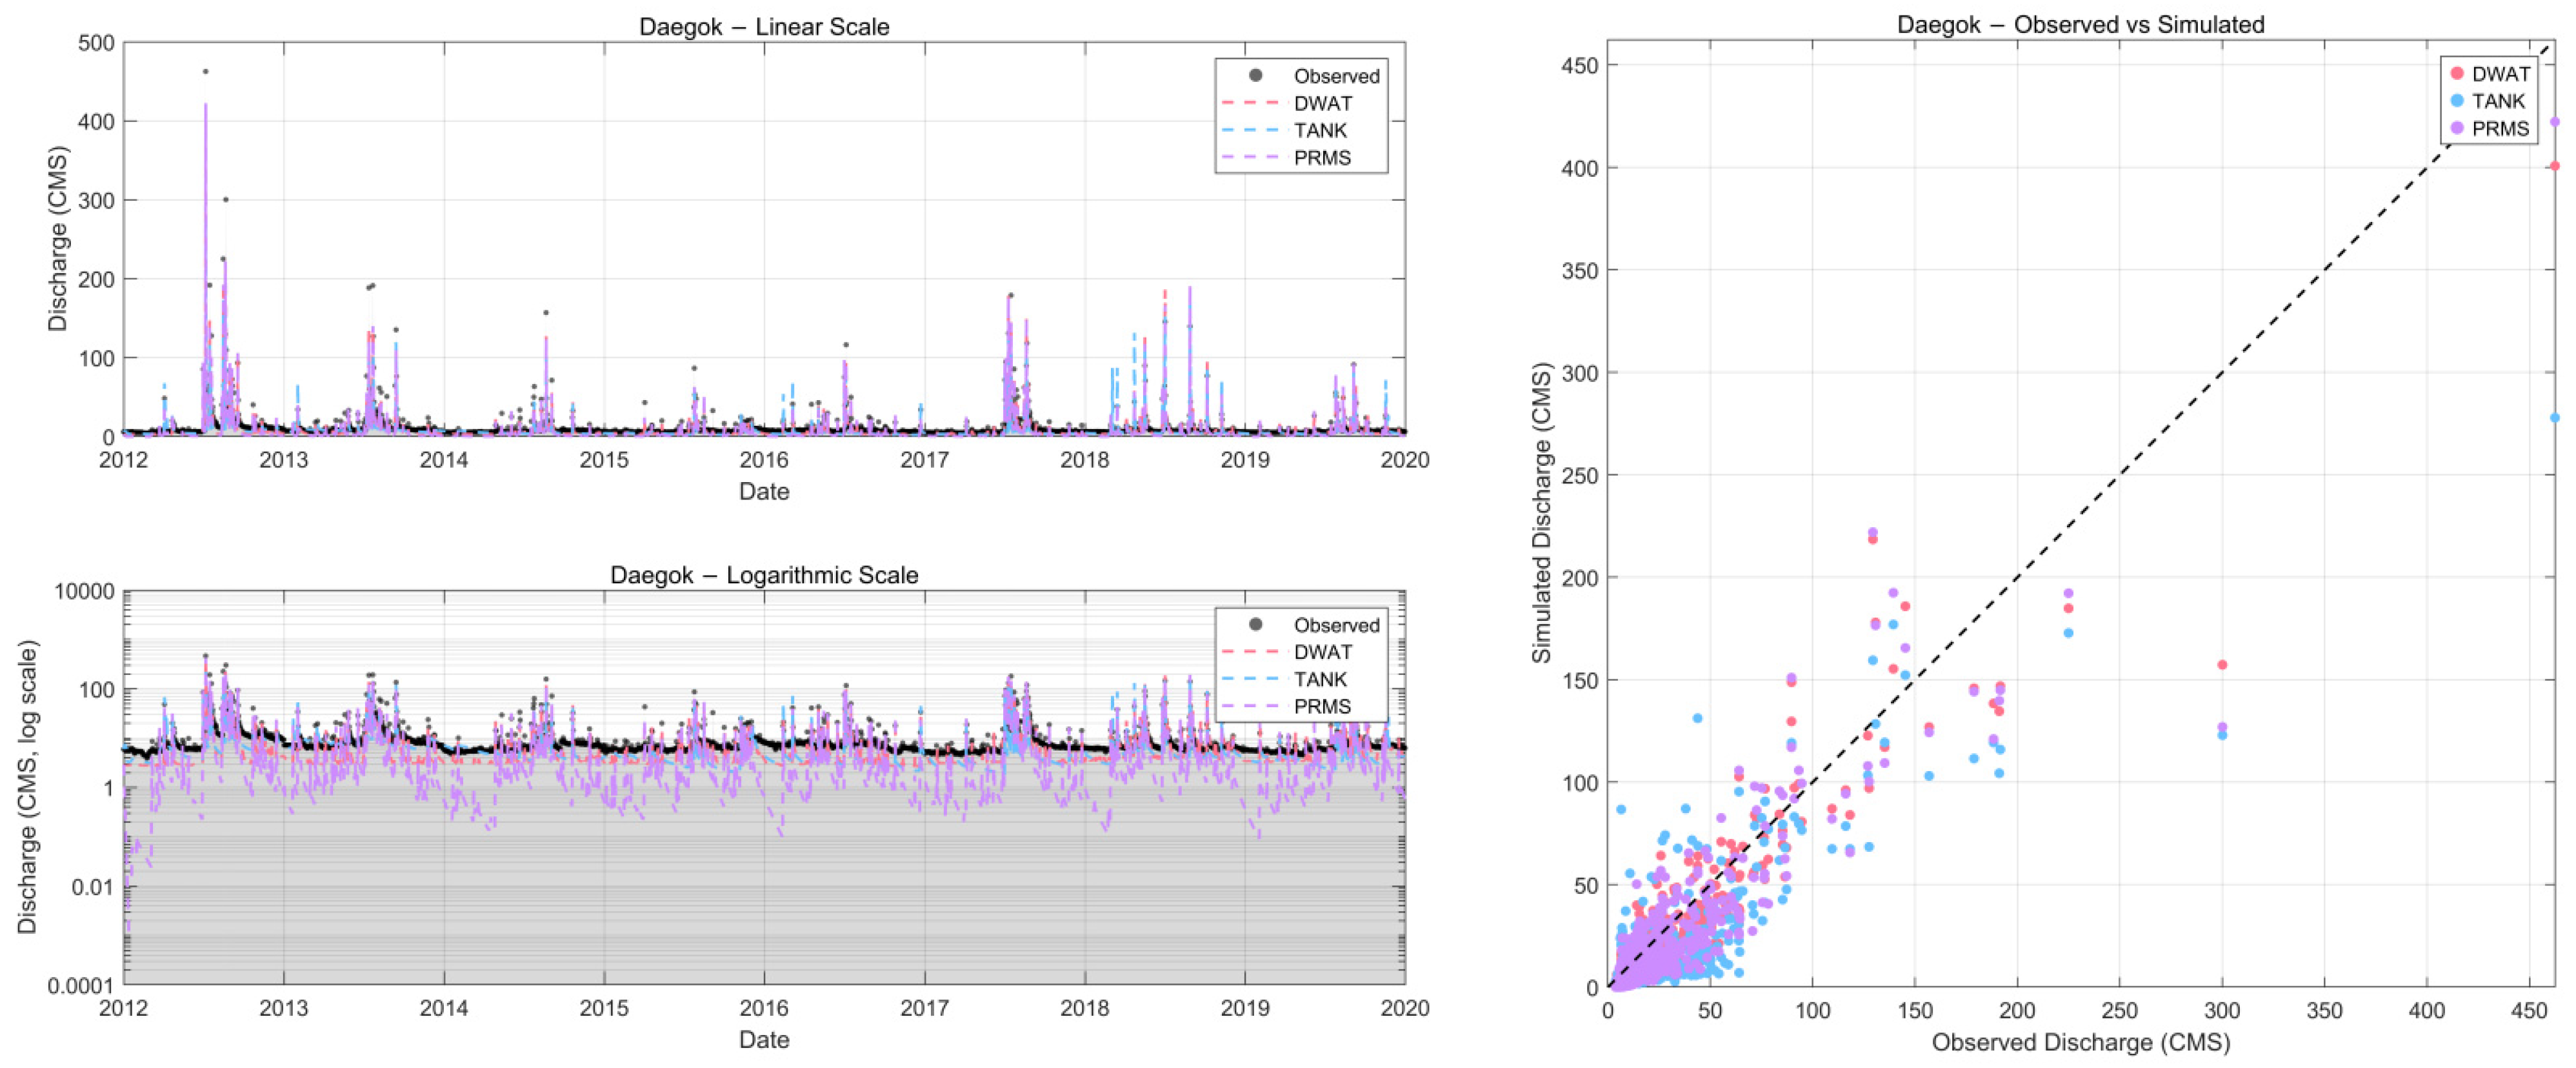Click the Date label under the logarithmic plot
The width and height of the screenshot is (2576, 1068).
(x=764, y=1040)
